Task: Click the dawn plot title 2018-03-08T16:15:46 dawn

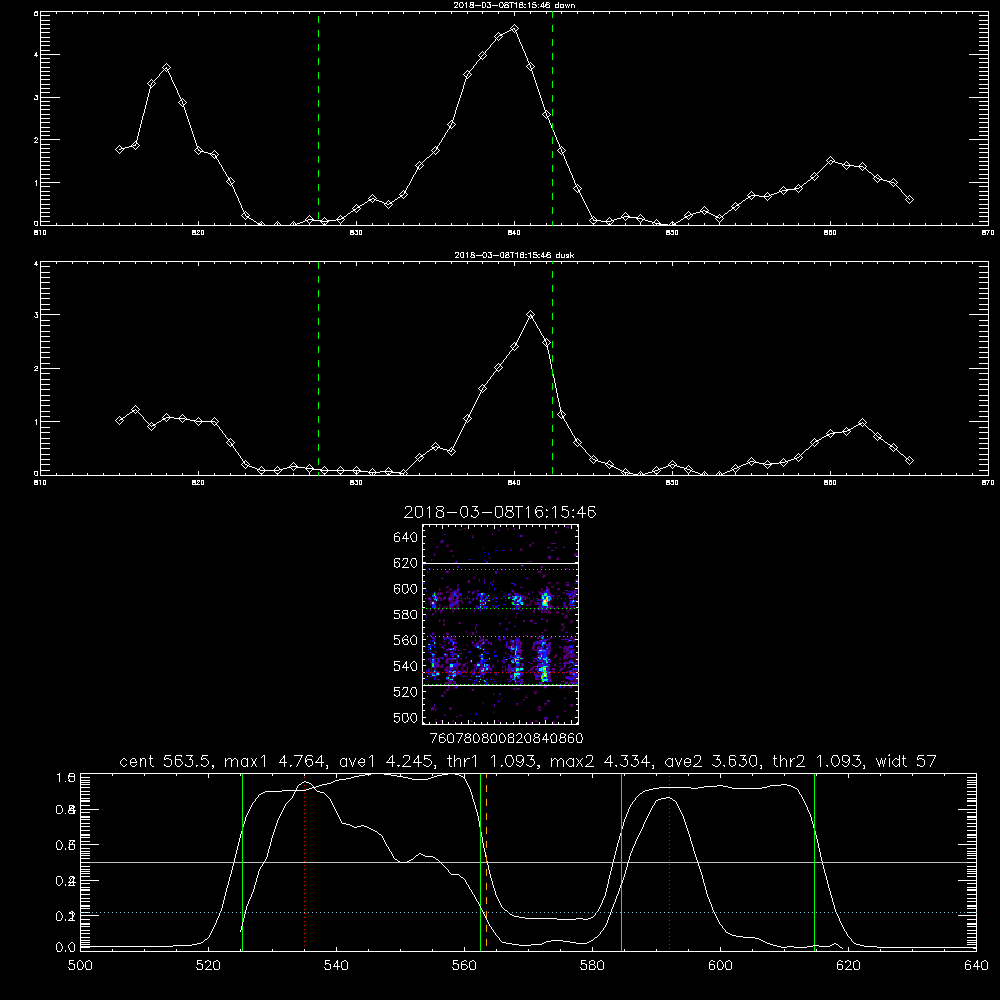Action: coord(514,5)
